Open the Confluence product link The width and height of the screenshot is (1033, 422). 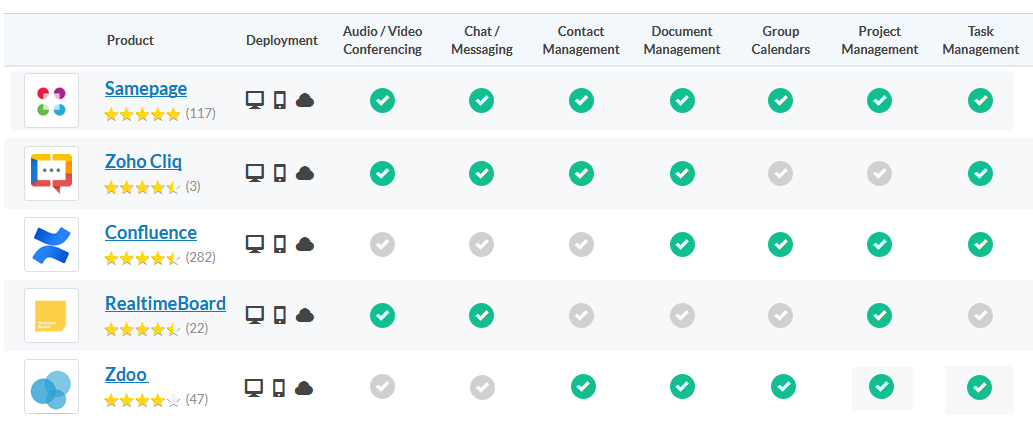[151, 232]
